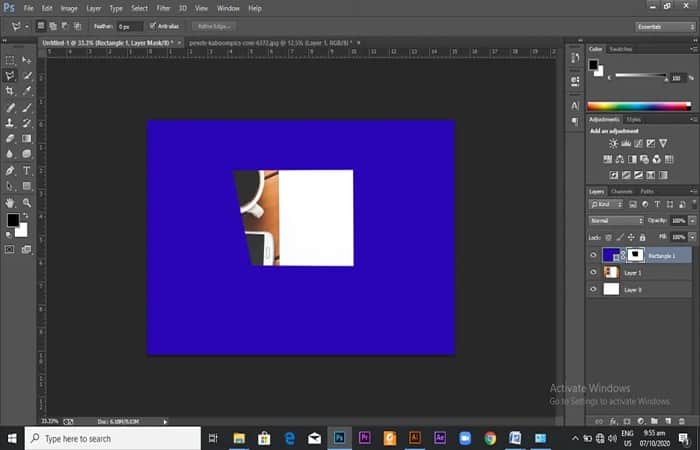Select the Move tool
700x450 pixels.
tap(27, 60)
